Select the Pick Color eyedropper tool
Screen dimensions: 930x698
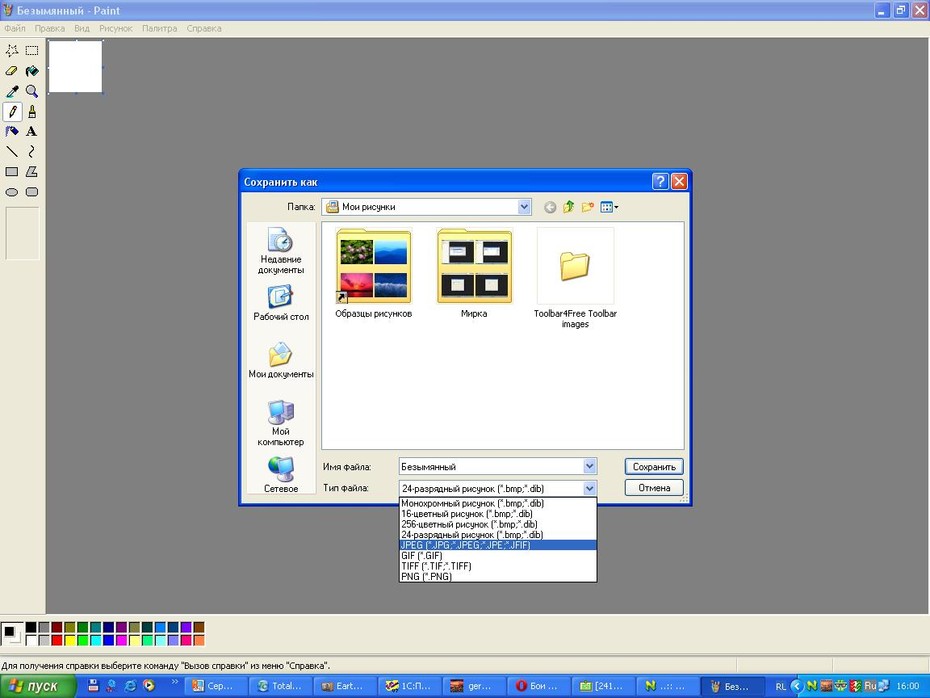12,91
